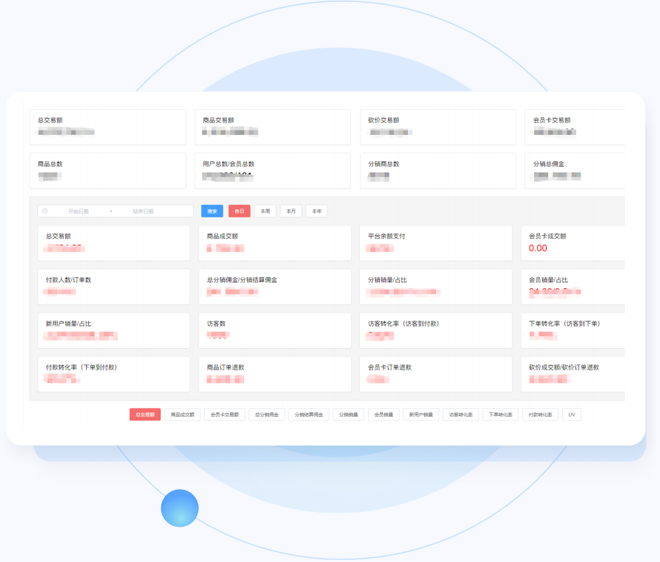
Task: Click the 商品交易额 summary card label
Action: coord(218,120)
